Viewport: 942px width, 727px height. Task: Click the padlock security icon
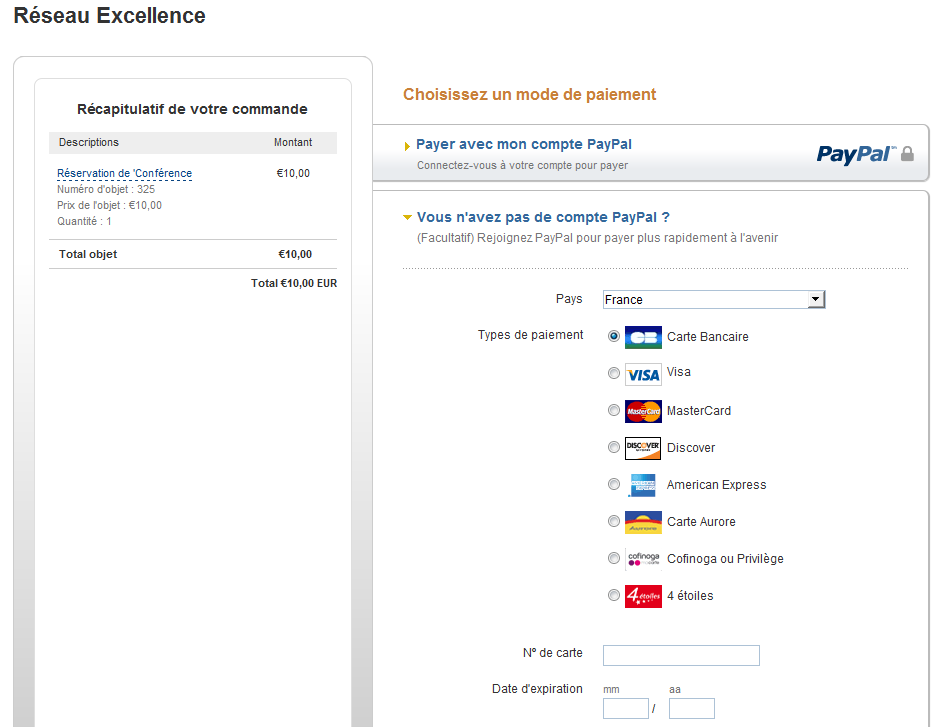pyautogui.click(x=907, y=154)
